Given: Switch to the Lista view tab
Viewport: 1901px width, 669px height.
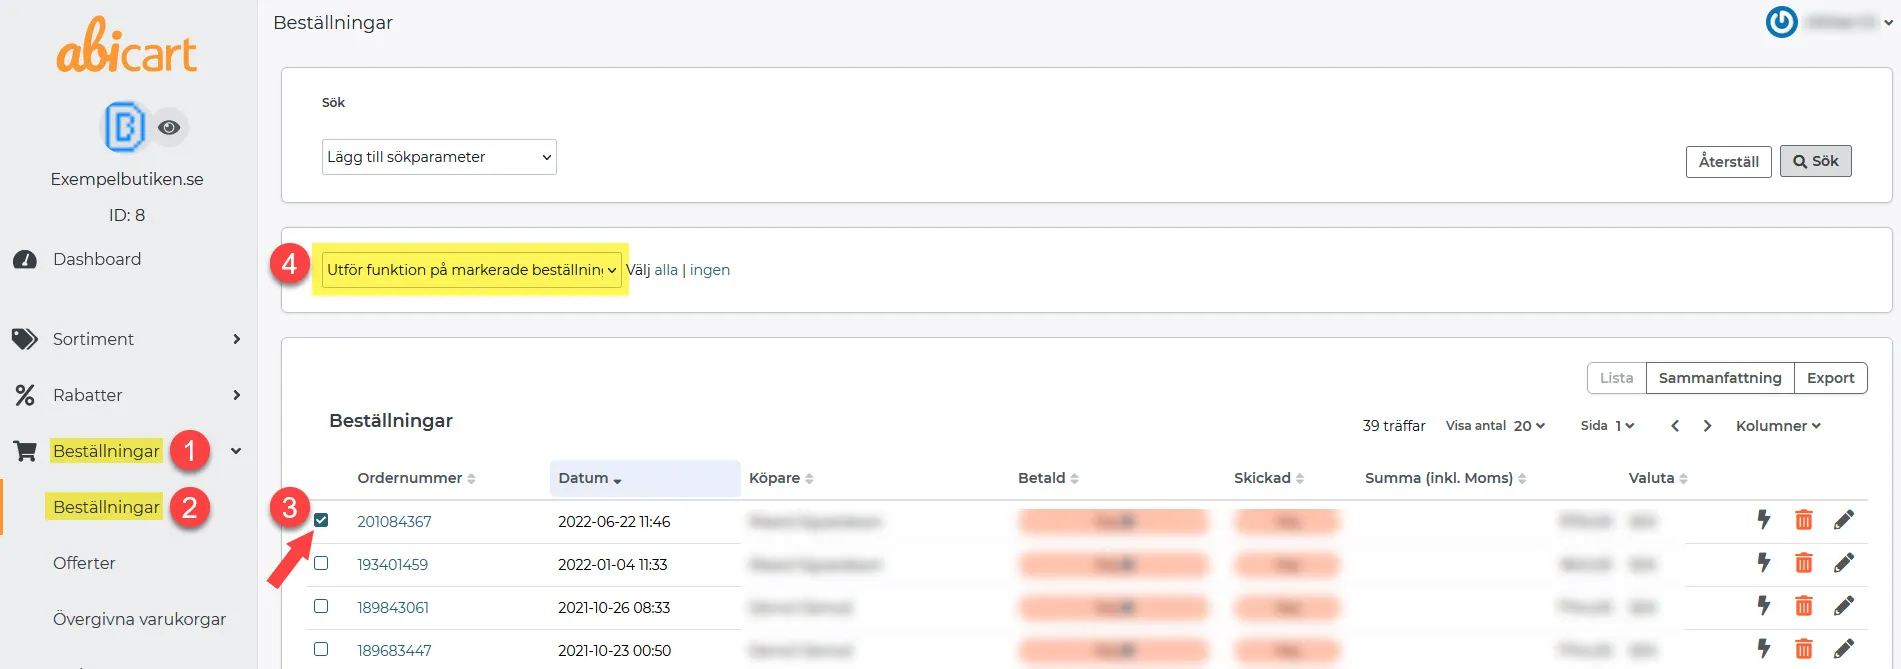Looking at the screenshot, I should pos(1616,378).
